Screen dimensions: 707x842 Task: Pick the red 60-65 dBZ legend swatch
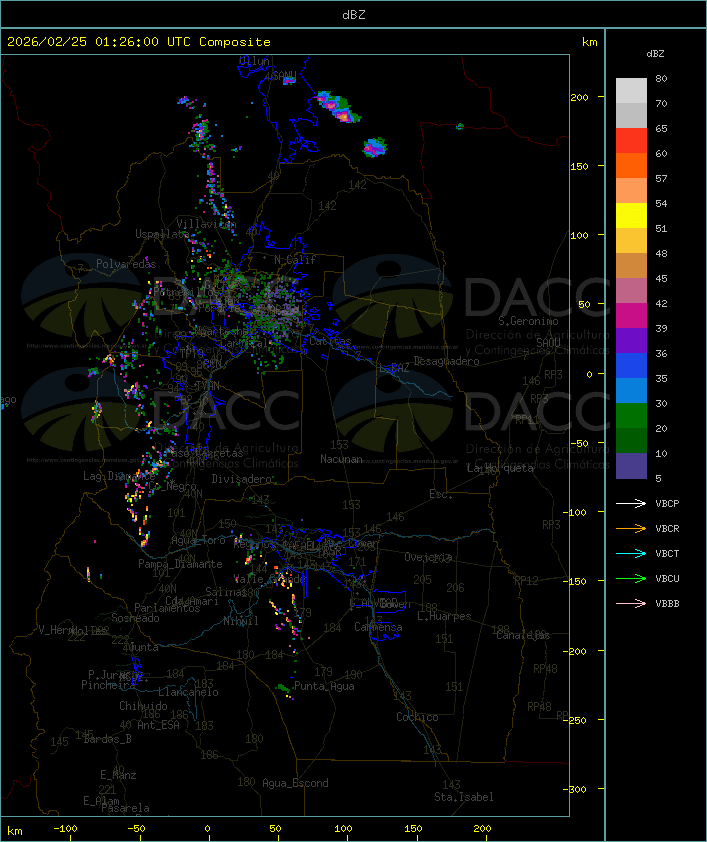pos(631,141)
